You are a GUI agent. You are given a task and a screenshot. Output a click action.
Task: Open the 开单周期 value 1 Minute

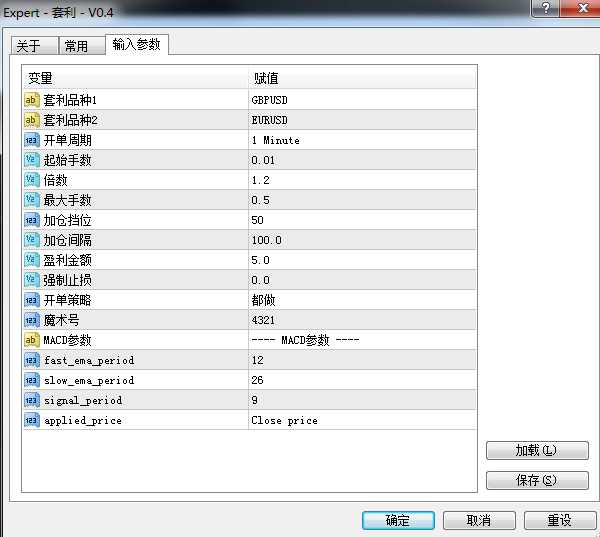pyautogui.click(x=362, y=140)
